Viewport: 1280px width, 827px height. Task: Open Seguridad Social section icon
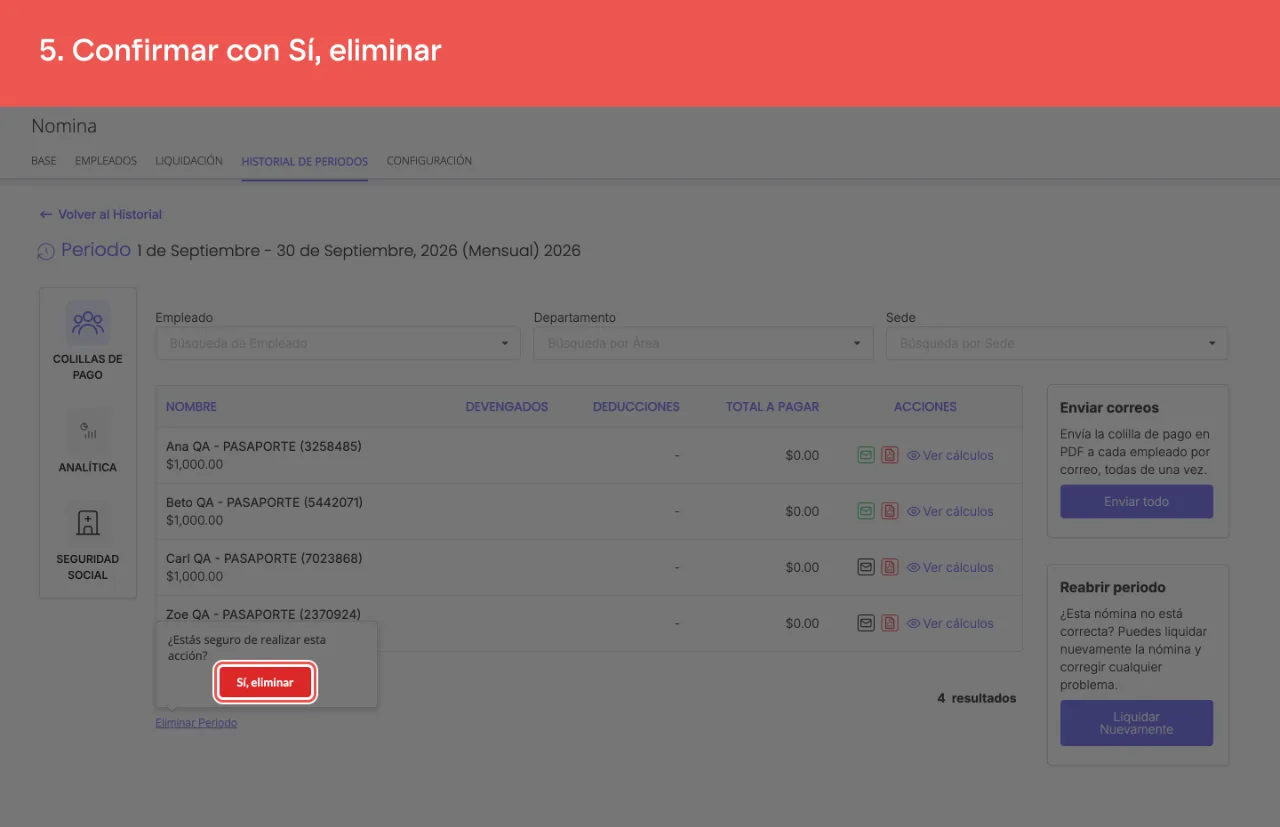click(x=88, y=522)
